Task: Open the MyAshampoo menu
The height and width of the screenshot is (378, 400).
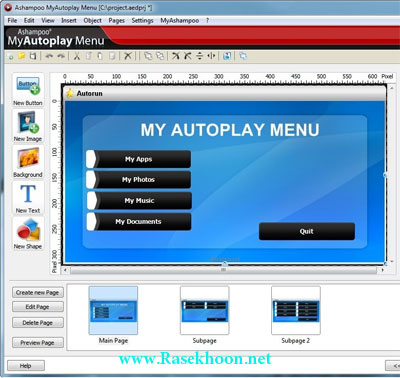Action: point(180,21)
